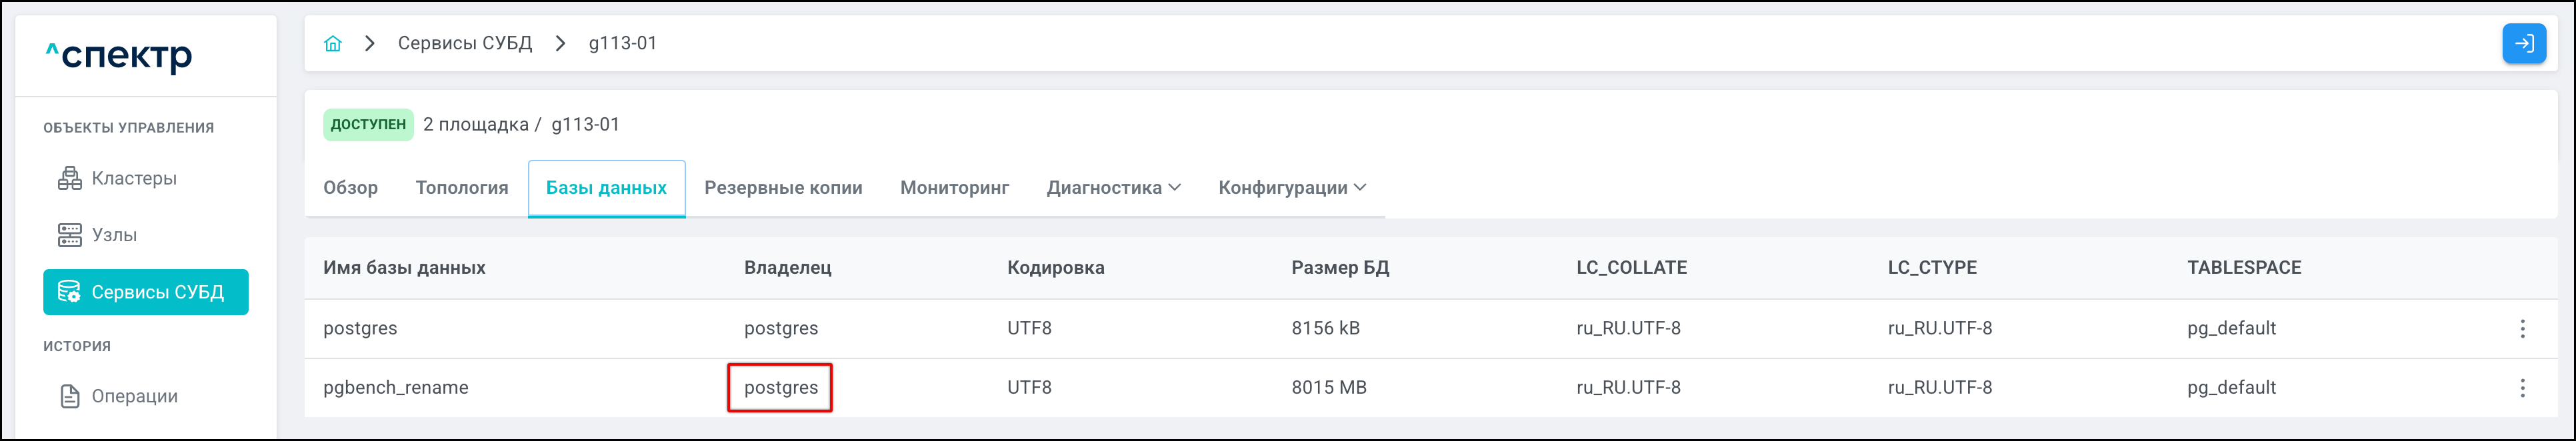Open actions menu for pgbench_rename row

(2522, 388)
